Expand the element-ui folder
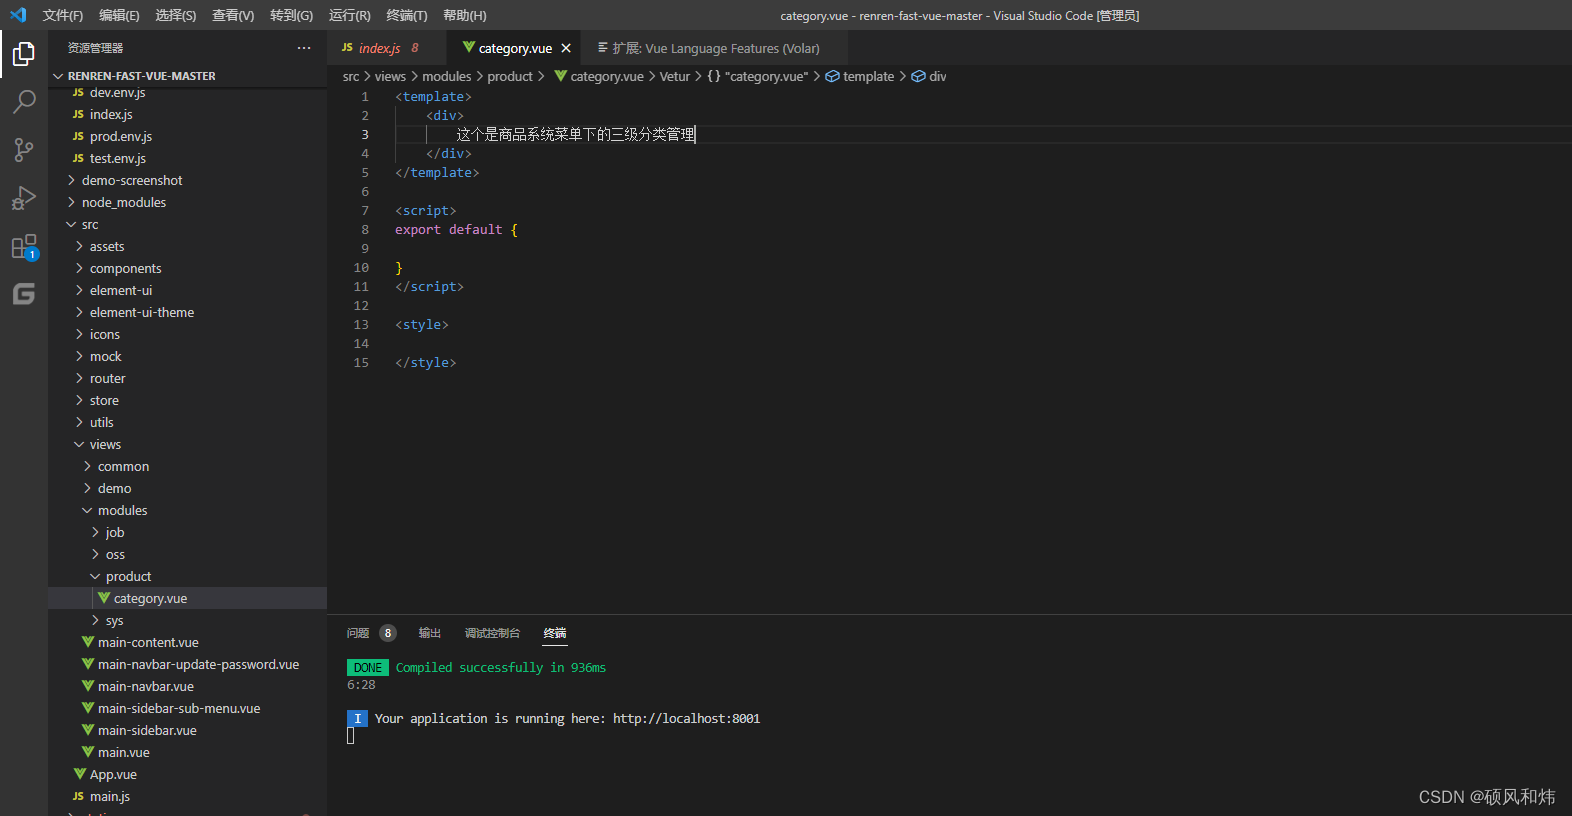Image resolution: width=1572 pixels, height=816 pixels. coord(188,290)
